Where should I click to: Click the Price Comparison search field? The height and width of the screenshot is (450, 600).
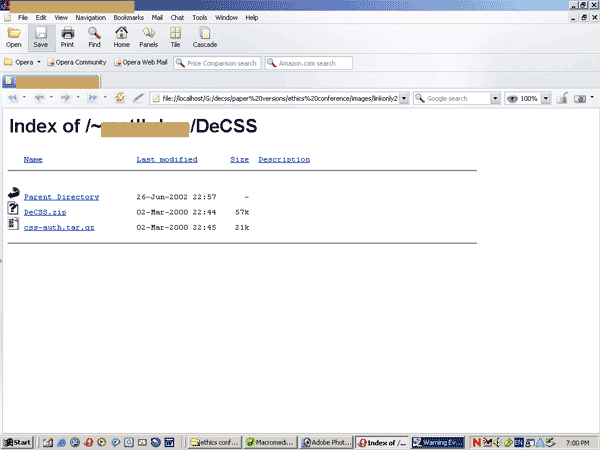(x=217, y=63)
